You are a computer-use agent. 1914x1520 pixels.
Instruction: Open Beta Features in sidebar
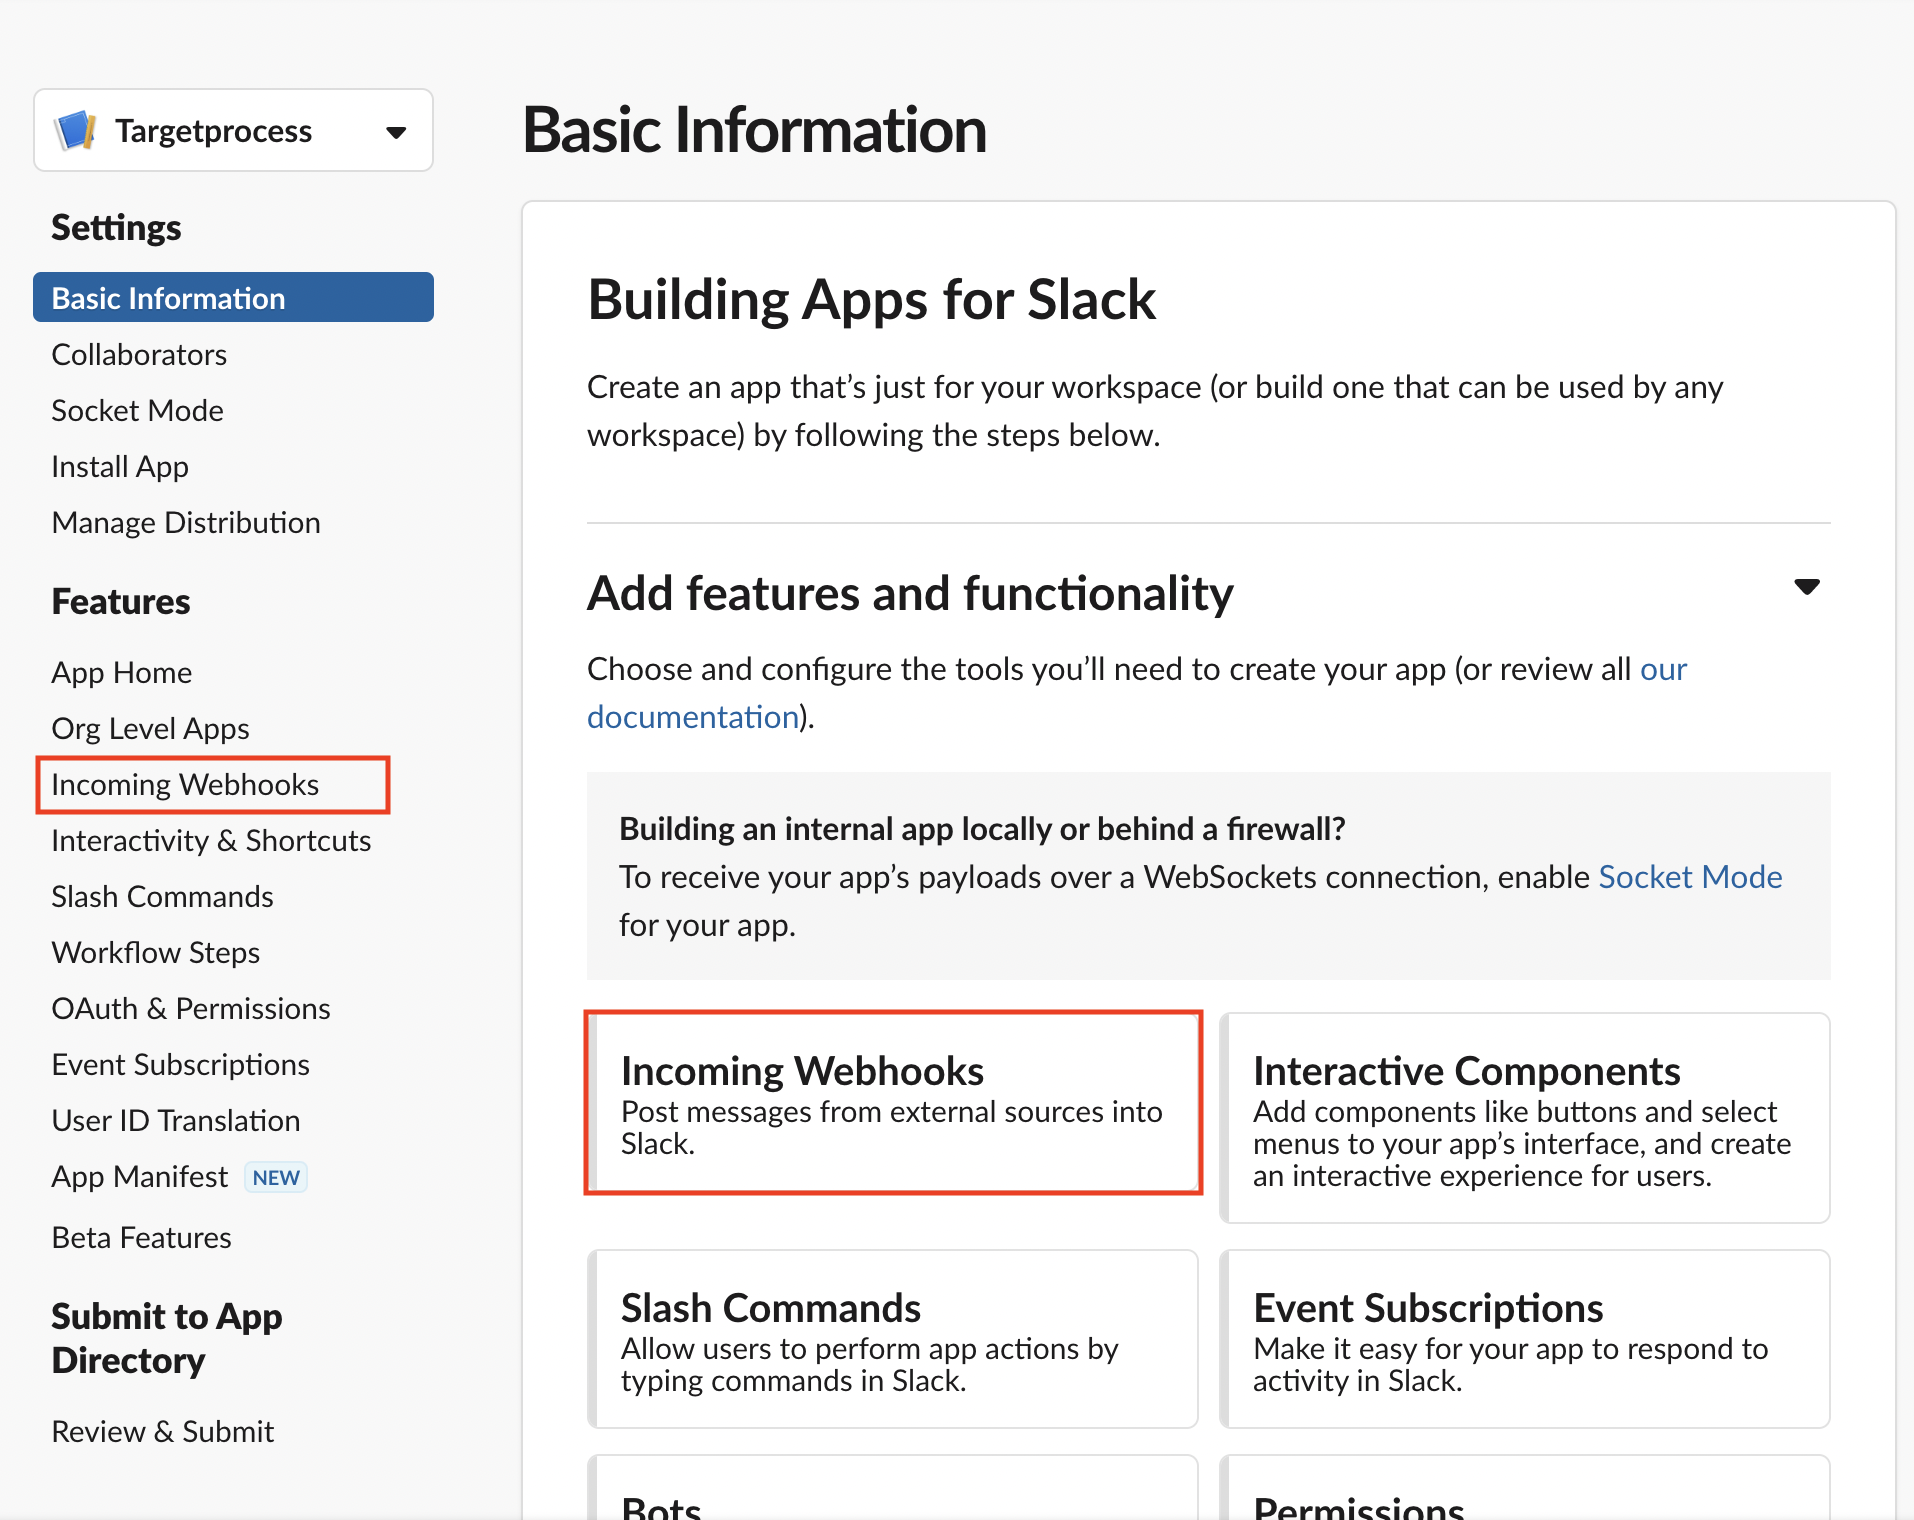(x=142, y=1238)
